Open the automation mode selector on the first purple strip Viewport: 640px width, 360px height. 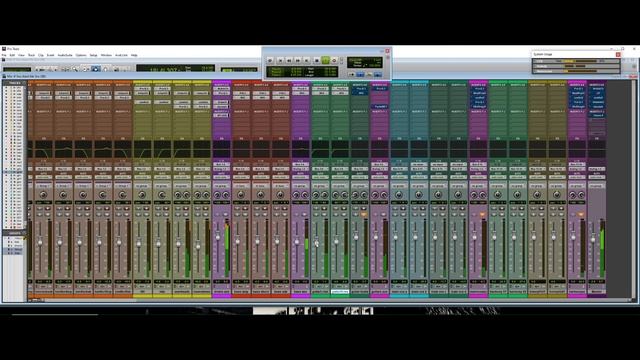tap(221, 177)
